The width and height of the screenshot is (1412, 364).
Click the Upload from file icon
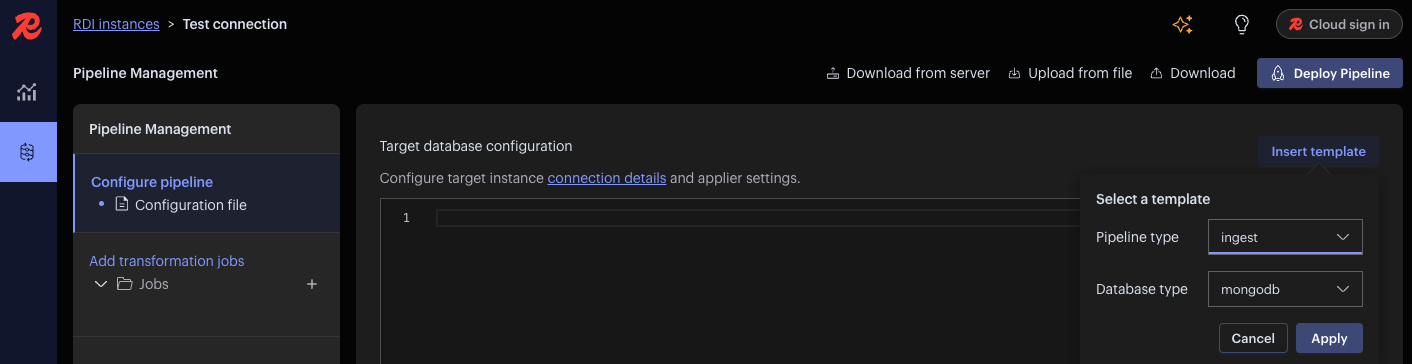(x=1014, y=73)
